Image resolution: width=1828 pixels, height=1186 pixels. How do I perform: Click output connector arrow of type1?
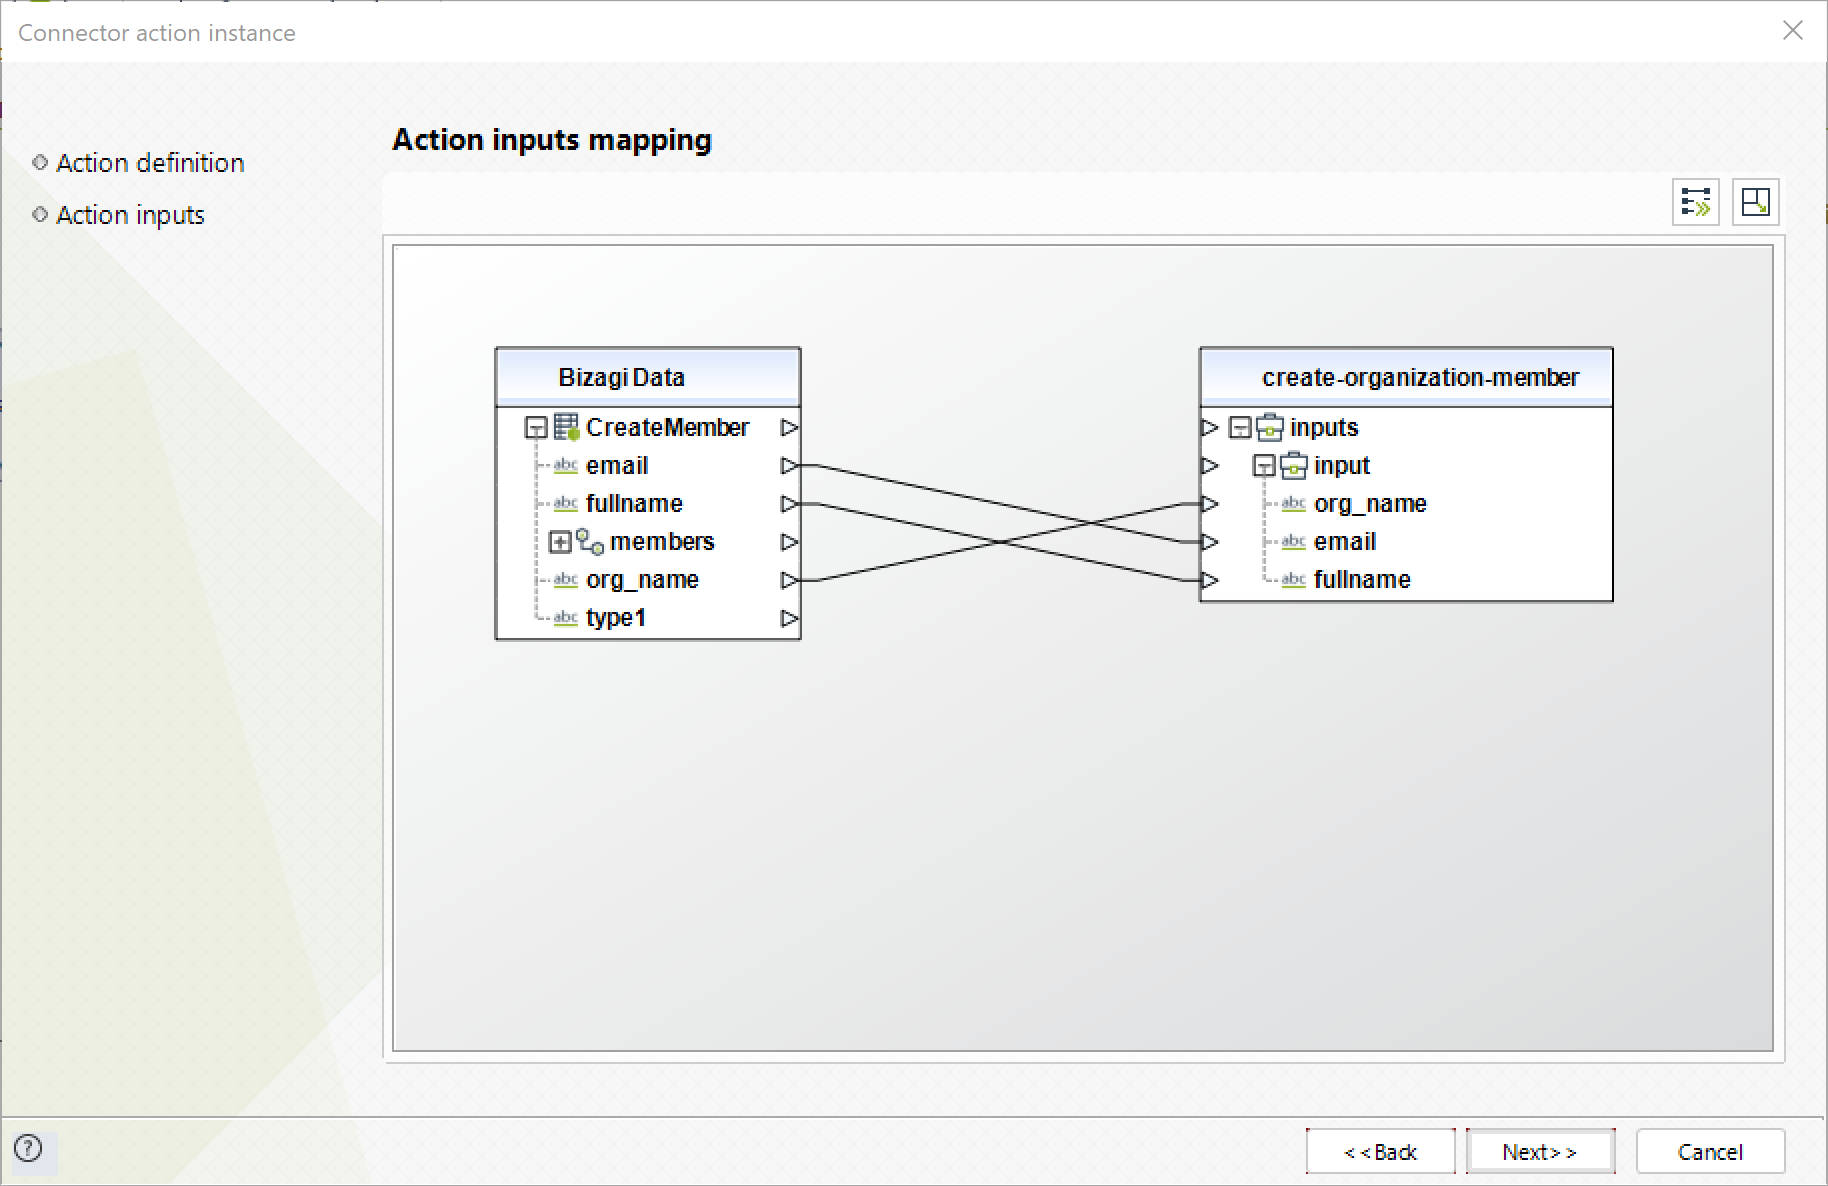789,618
